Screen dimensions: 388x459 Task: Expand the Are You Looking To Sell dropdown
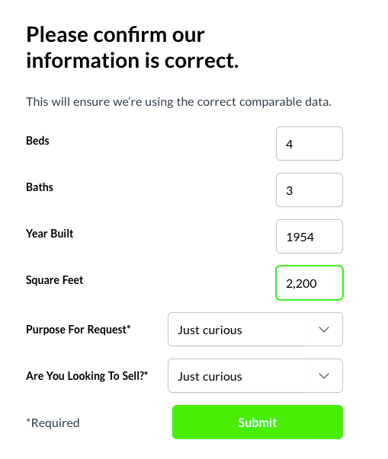pyautogui.click(x=255, y=376)
